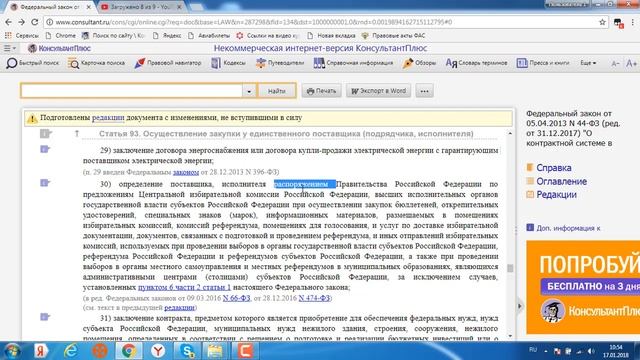Screen dimensions: 640x360
Task: Open Обзоры section
Action: click(x=419, y=63)
